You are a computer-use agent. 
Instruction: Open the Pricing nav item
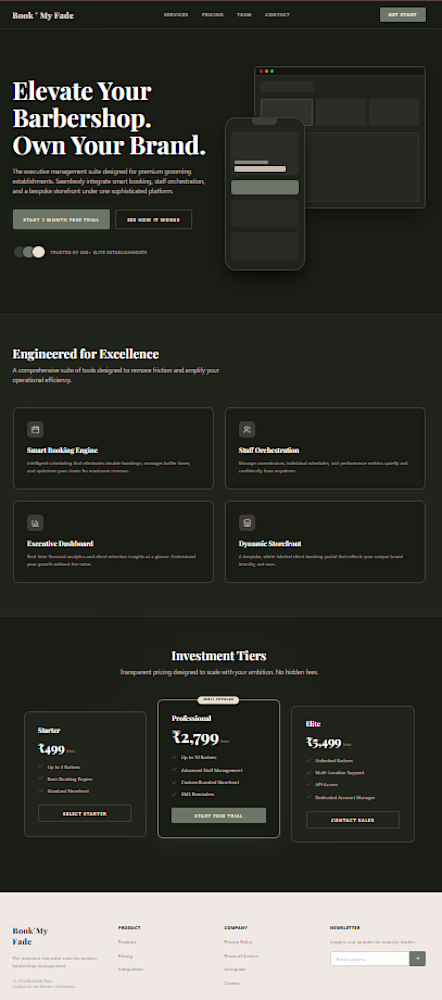pyautogui.click(x=212, y=15)
